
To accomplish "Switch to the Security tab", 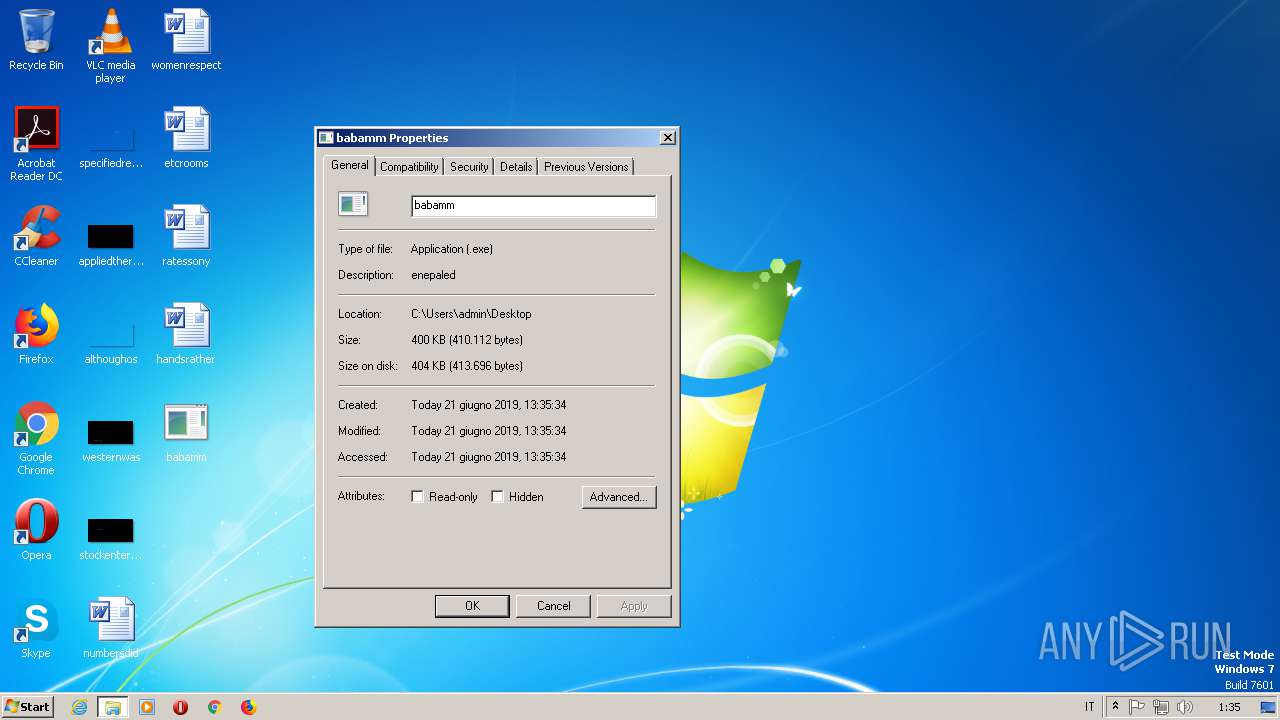I will click(x=469, y=167).
